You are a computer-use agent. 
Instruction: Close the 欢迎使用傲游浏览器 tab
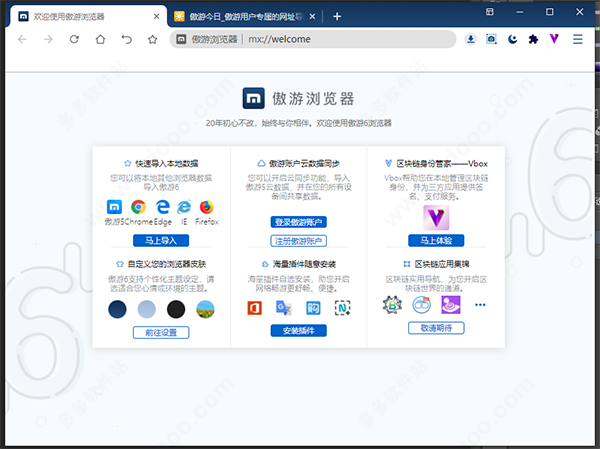pos(157,16)
